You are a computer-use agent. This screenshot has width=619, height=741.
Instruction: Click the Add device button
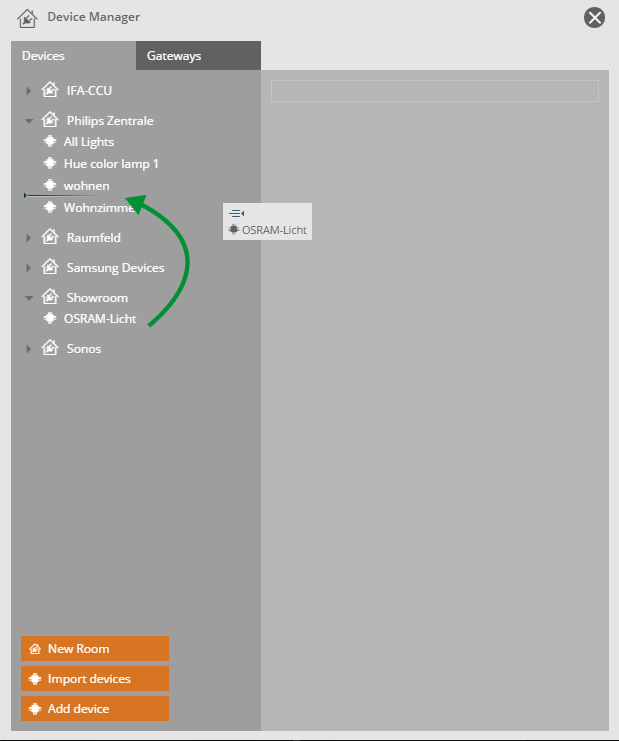pyautogui.click(x=95, y=709)
